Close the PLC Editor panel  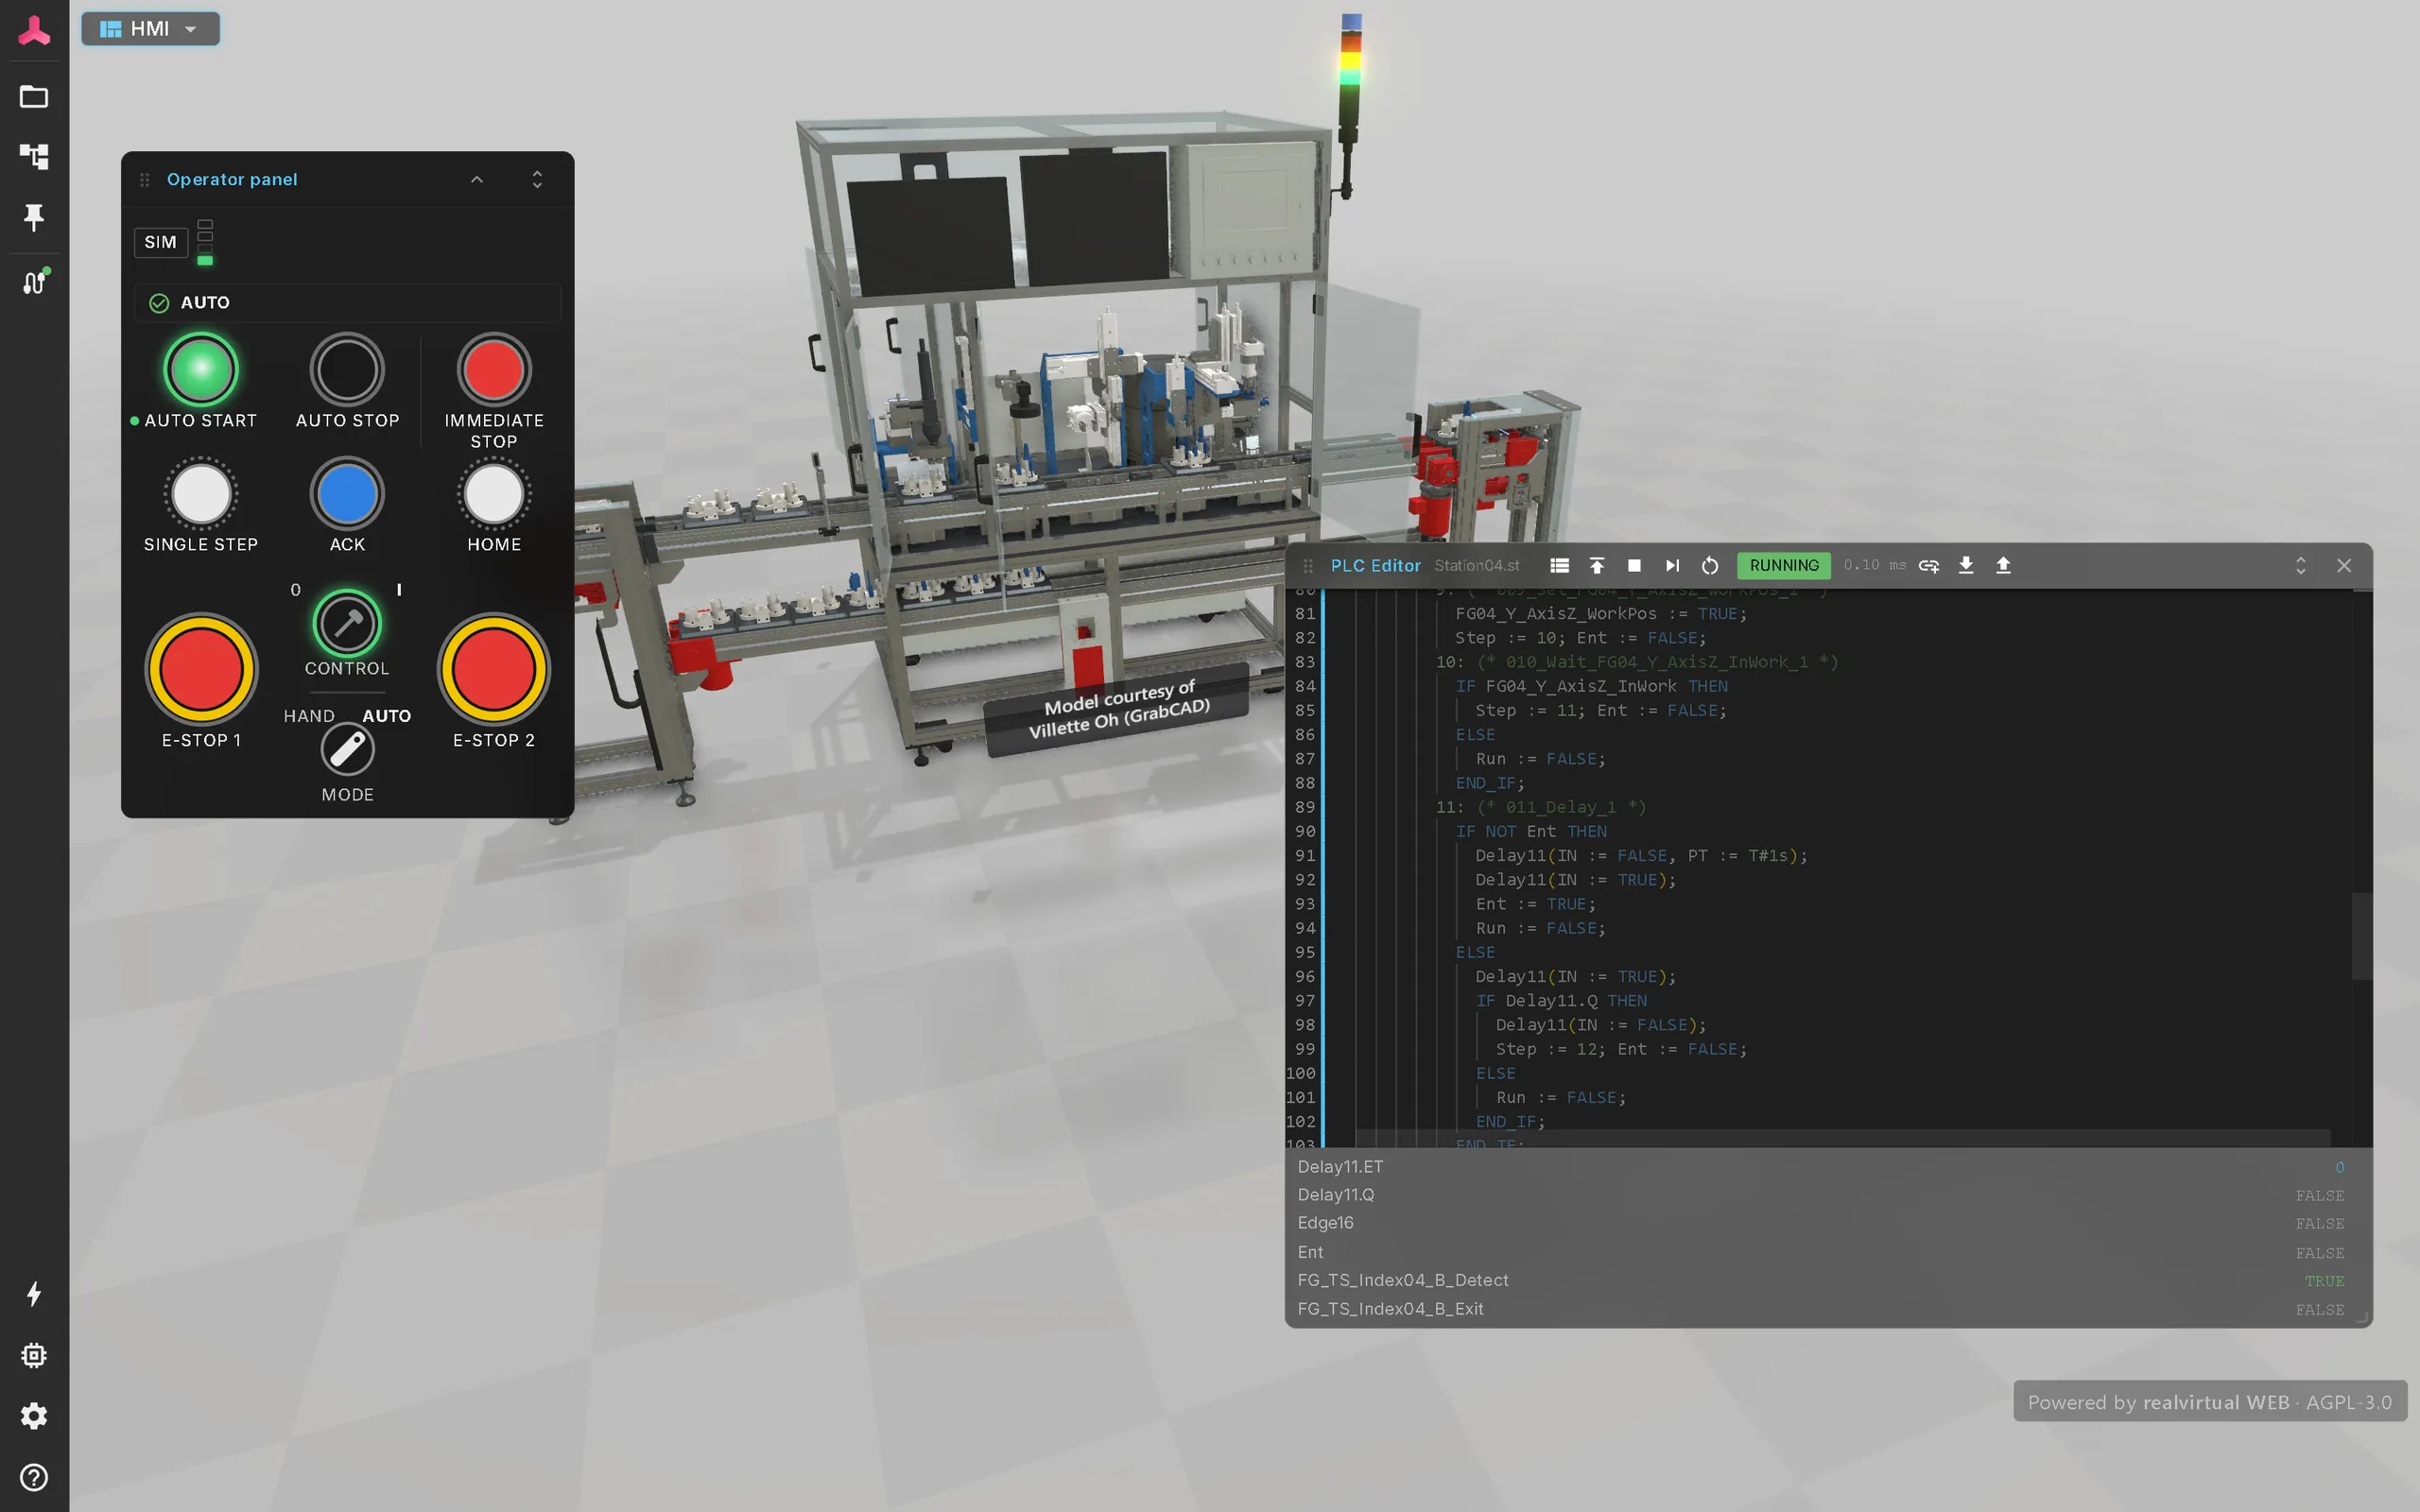[x=2344, y=566]
